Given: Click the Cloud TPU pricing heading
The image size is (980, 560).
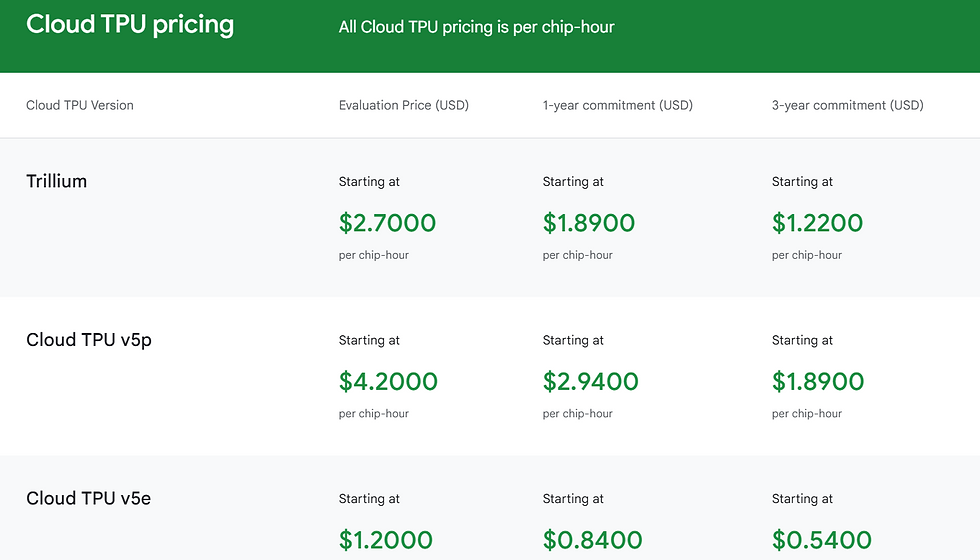Looking at the screenshot, I should tap(130, 26).
